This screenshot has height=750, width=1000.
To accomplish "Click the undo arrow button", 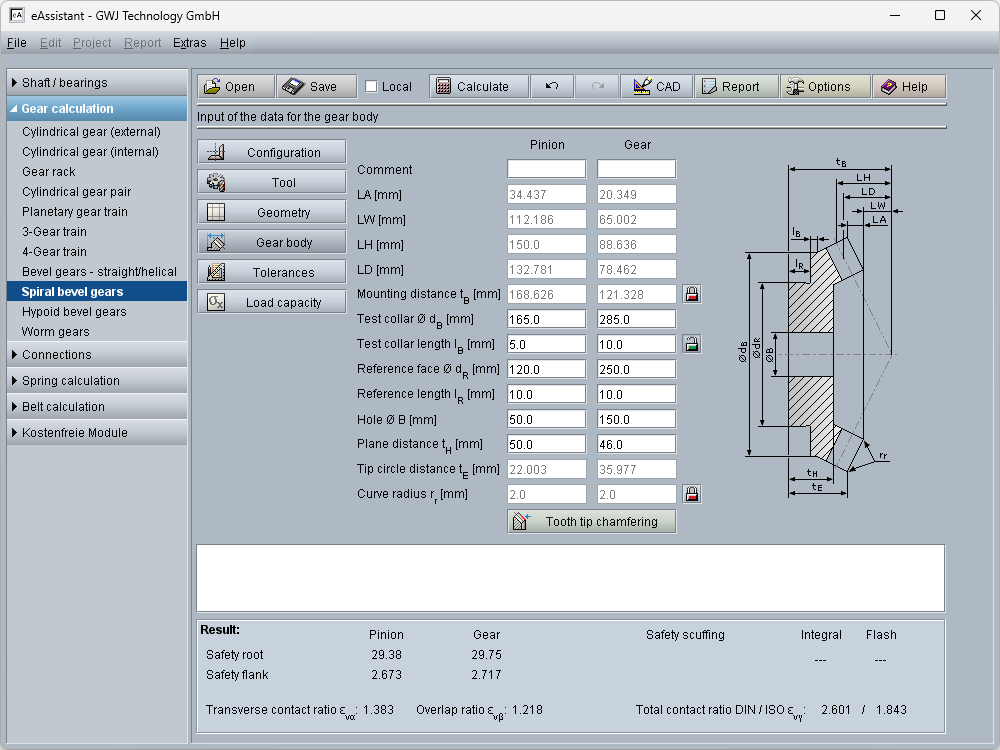I will click(551, 87).
